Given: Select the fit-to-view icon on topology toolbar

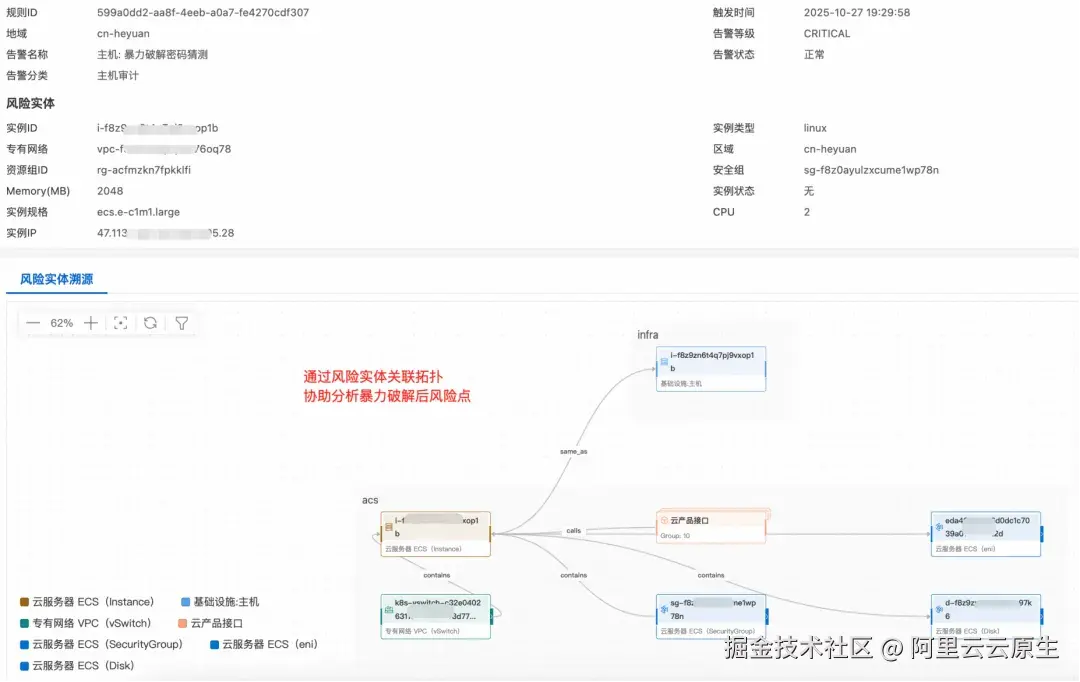Looking at the screenshot, I should point(121,322).
